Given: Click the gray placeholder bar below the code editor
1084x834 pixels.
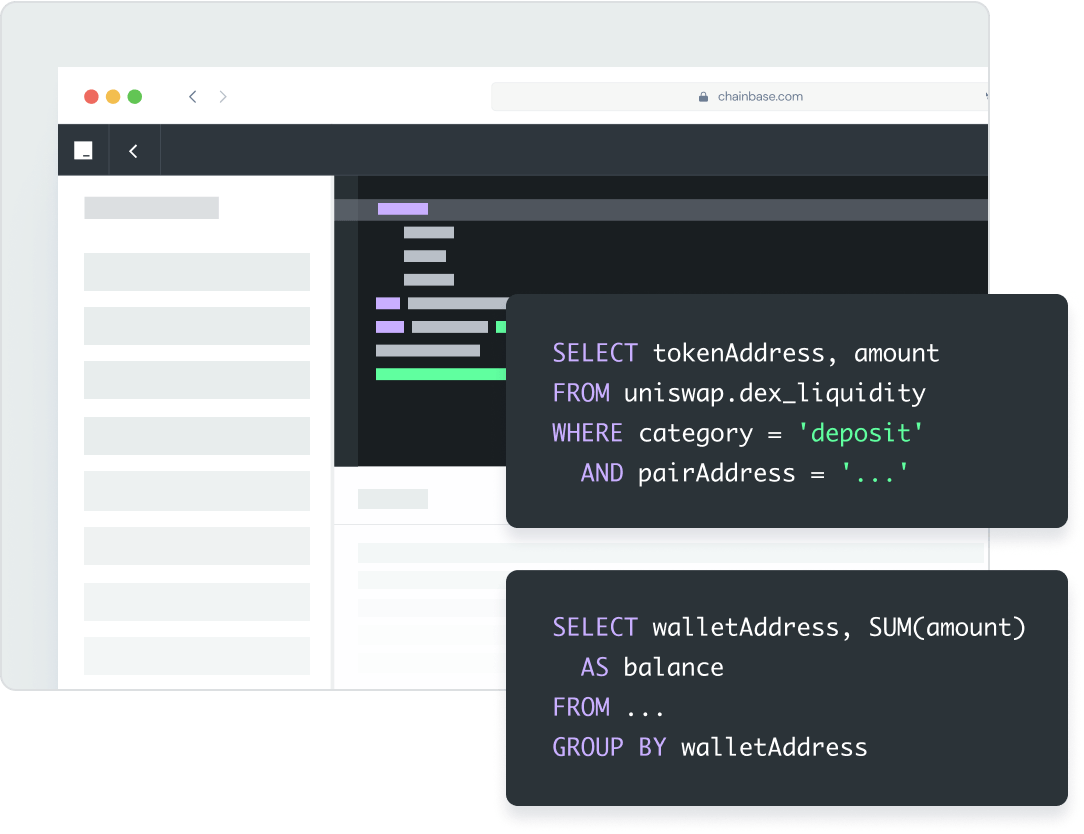Looking at the screenshot, I should pyautogui.click(x=394, y=497).
